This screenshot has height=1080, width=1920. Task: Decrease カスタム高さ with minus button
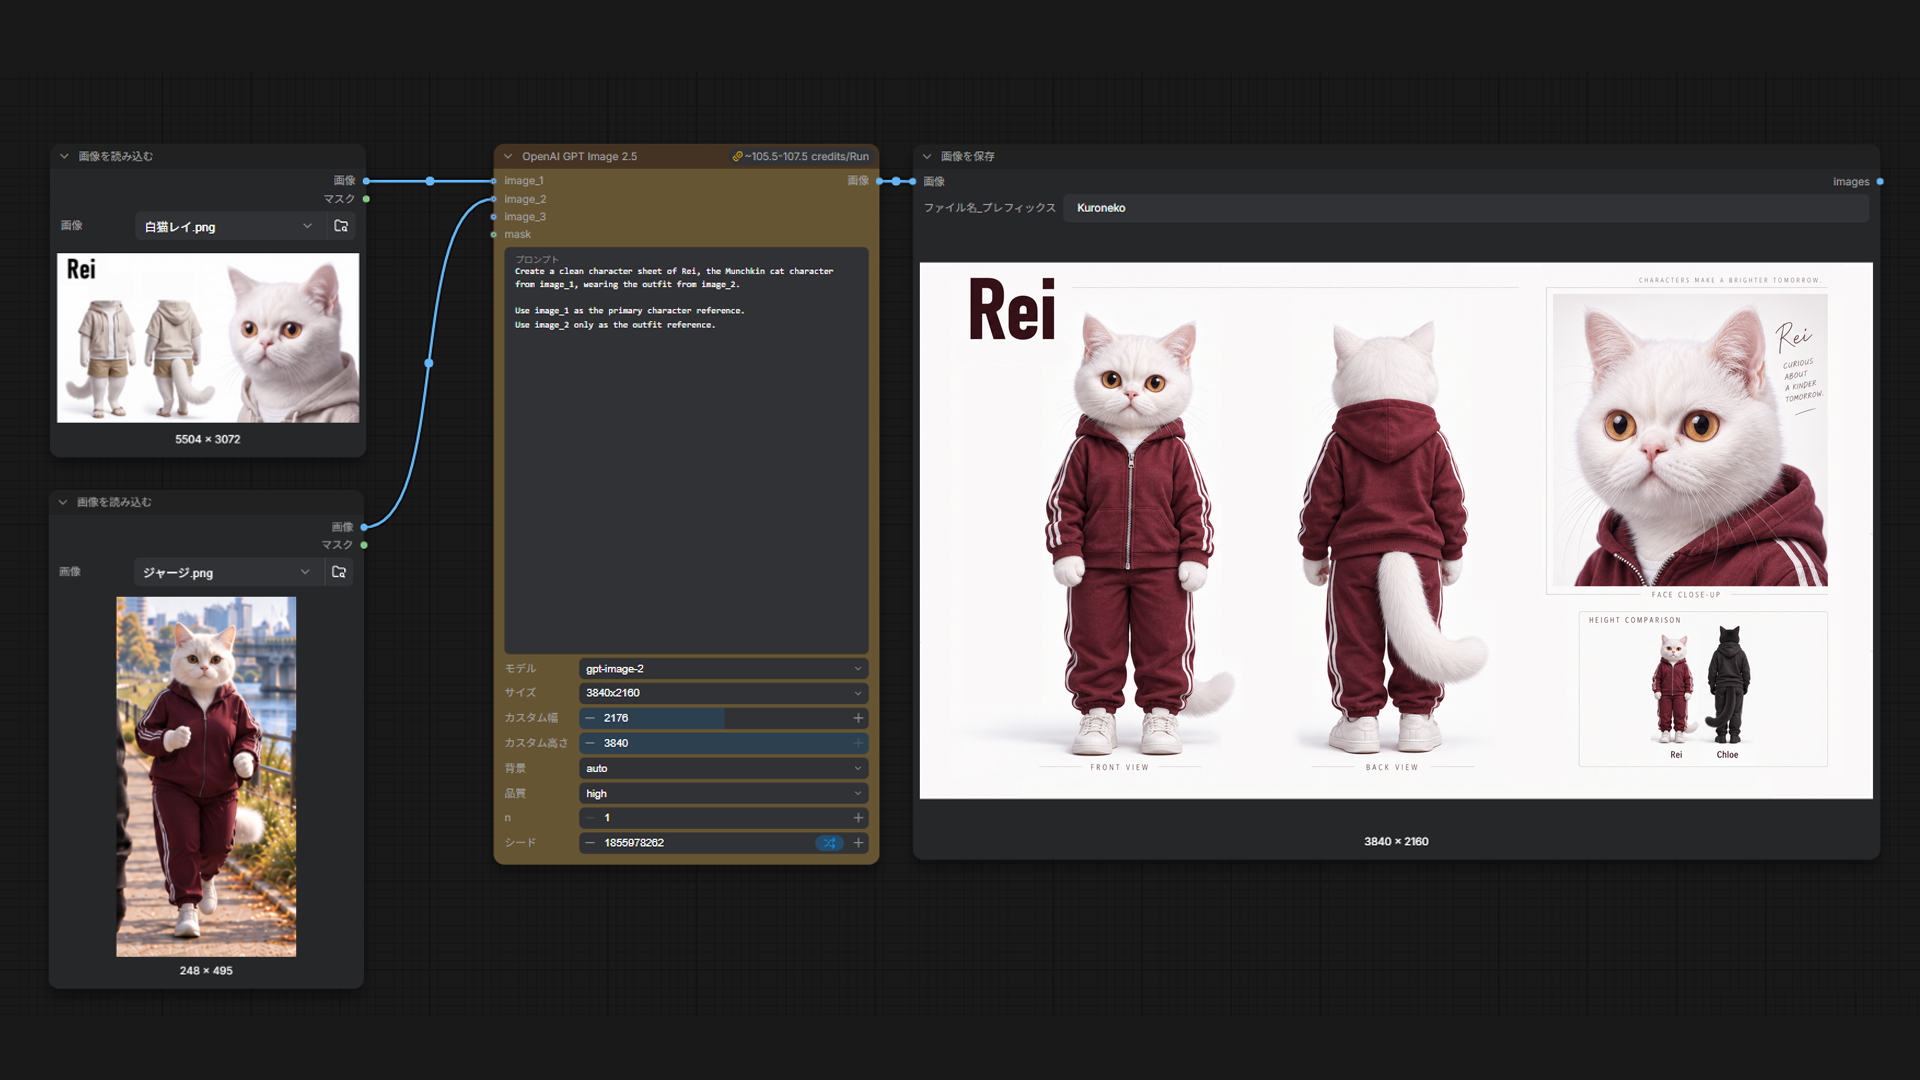coord(590,743)
